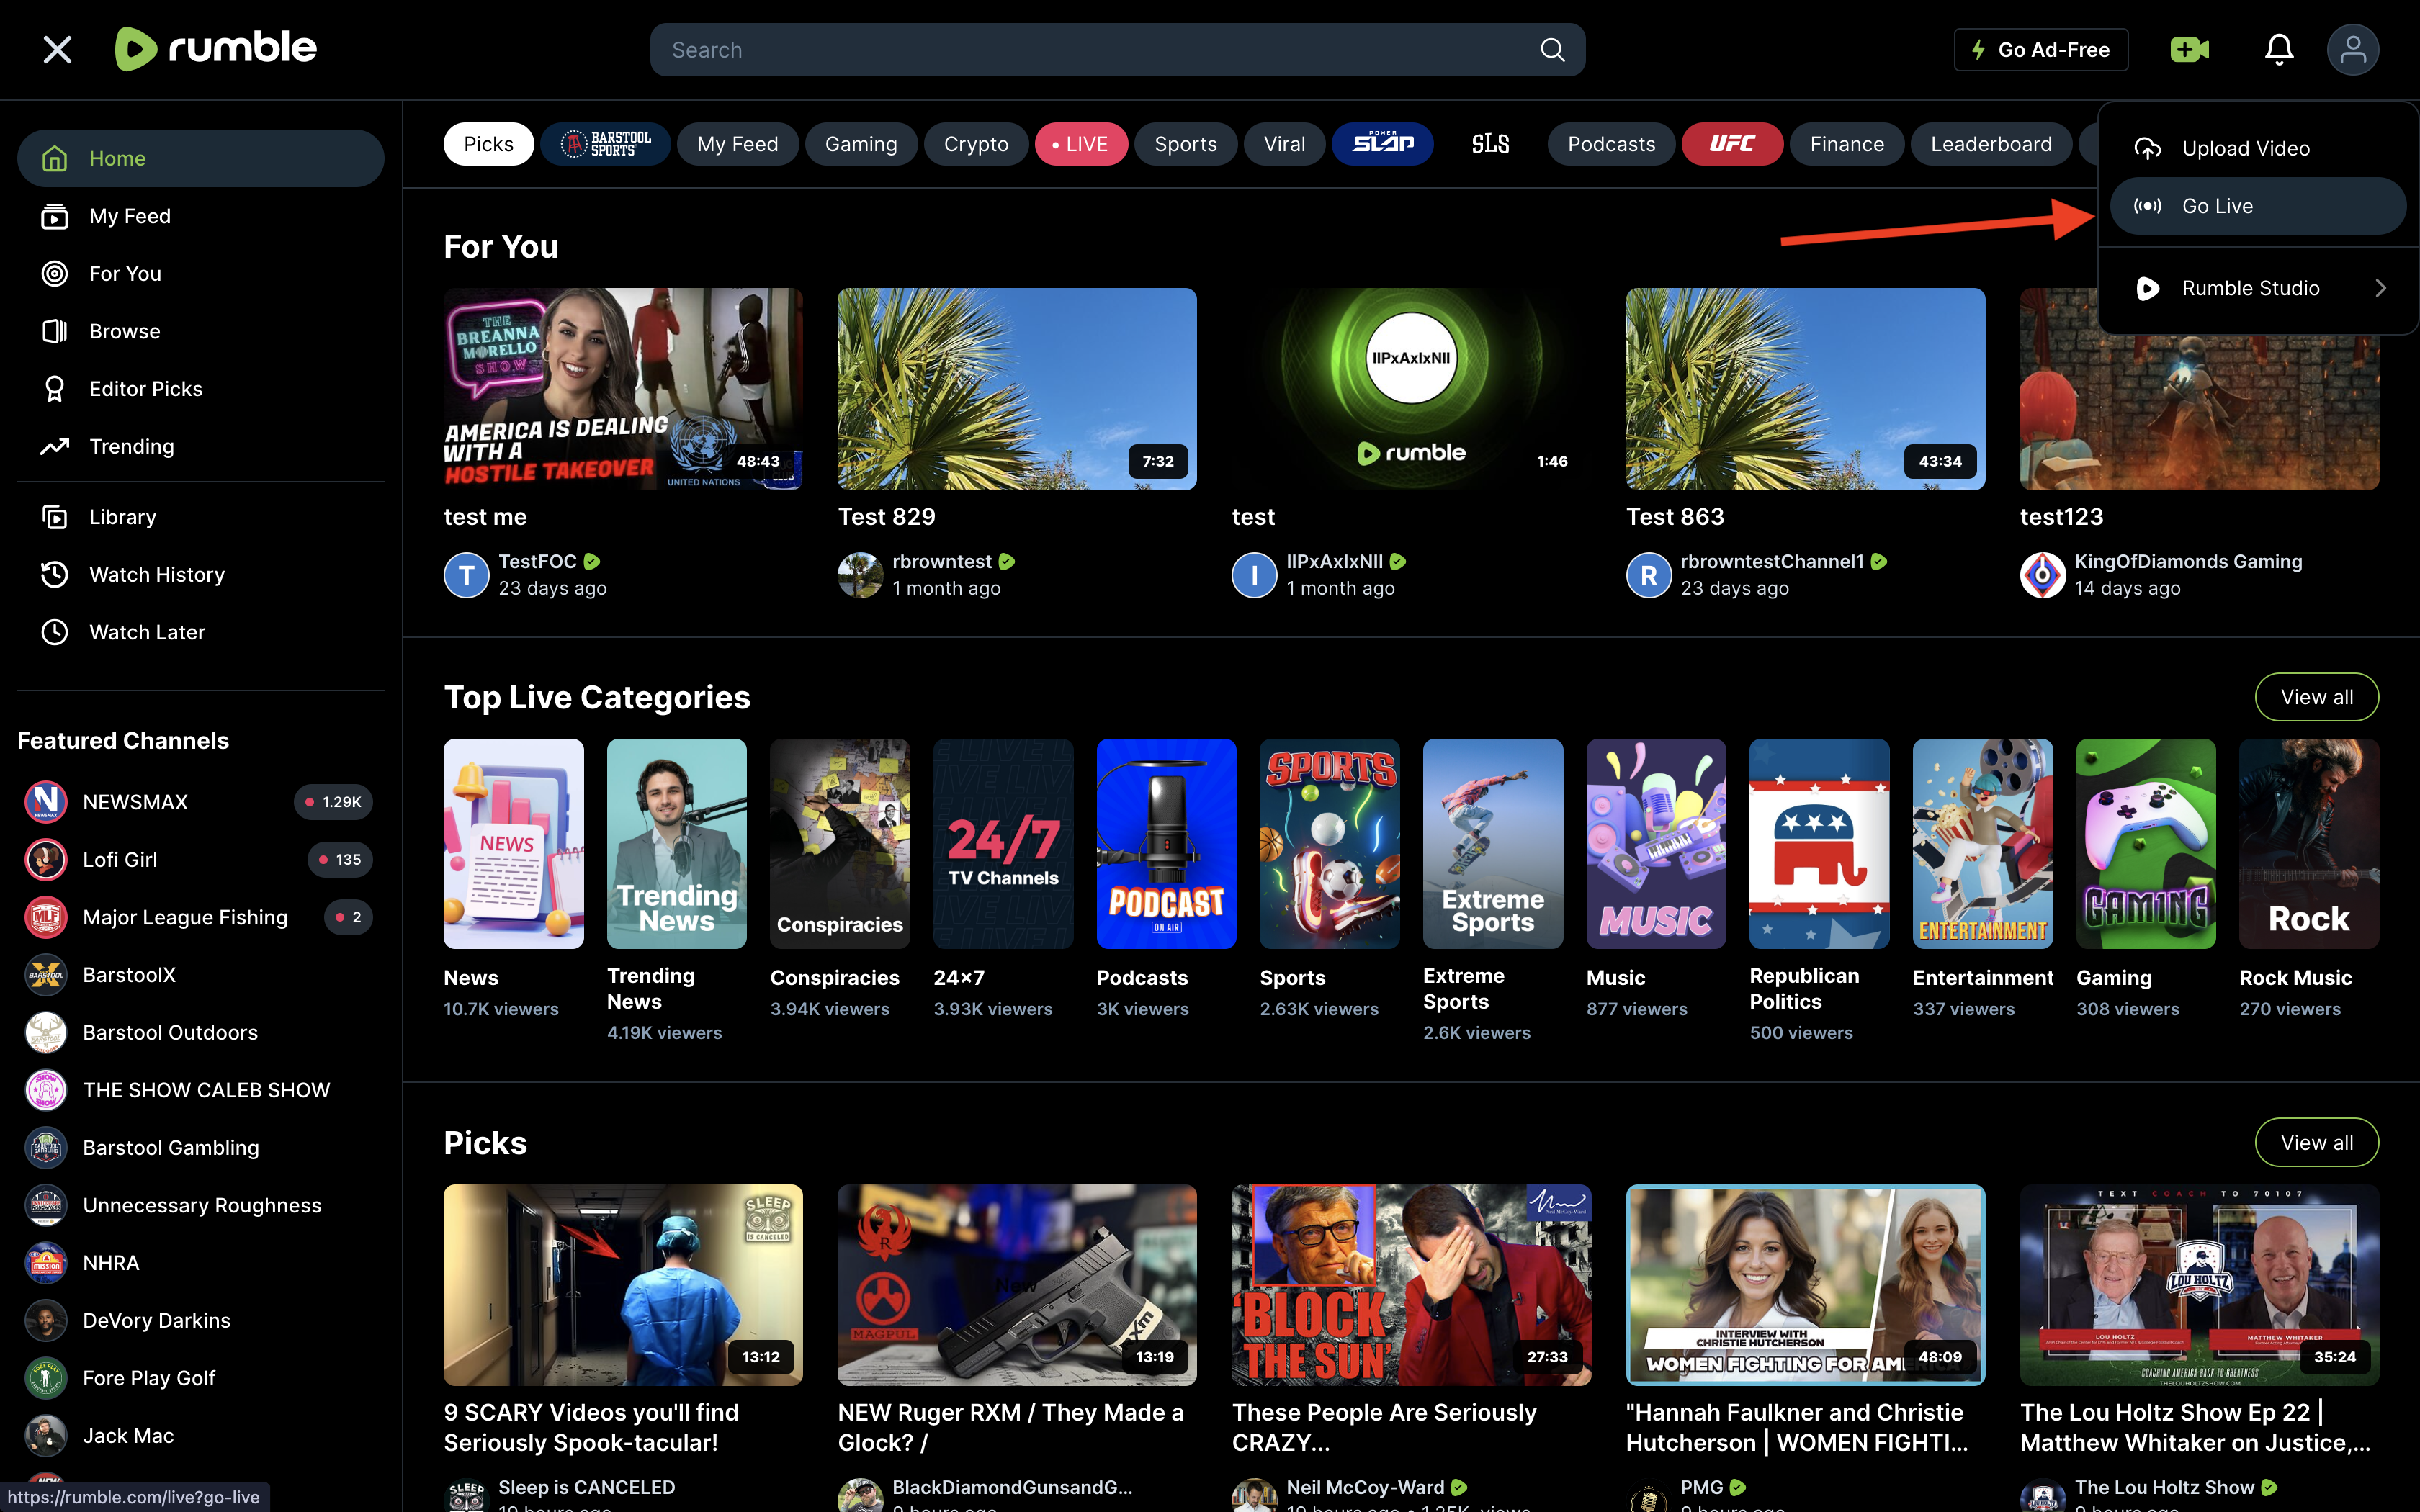Click the green upload camera icon

(x=2189, y=50)
